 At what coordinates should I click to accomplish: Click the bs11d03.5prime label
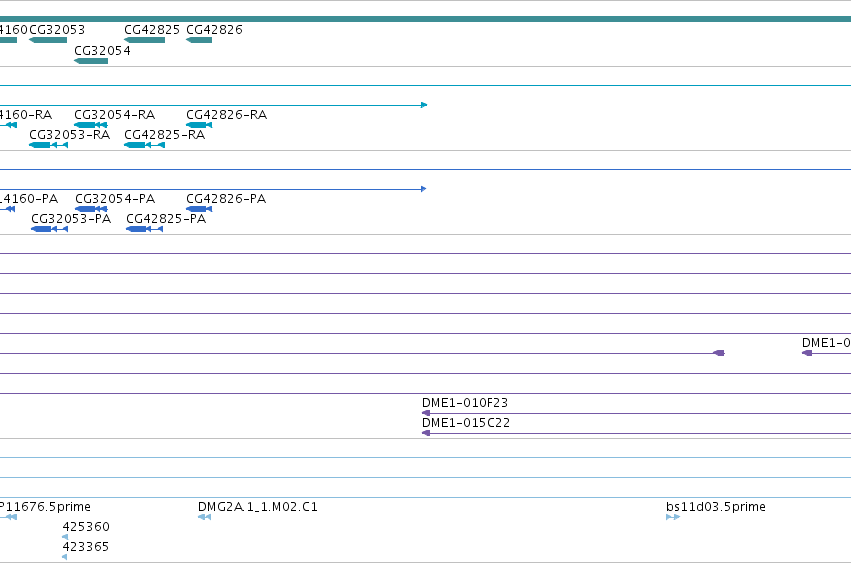tap(716, 507)
